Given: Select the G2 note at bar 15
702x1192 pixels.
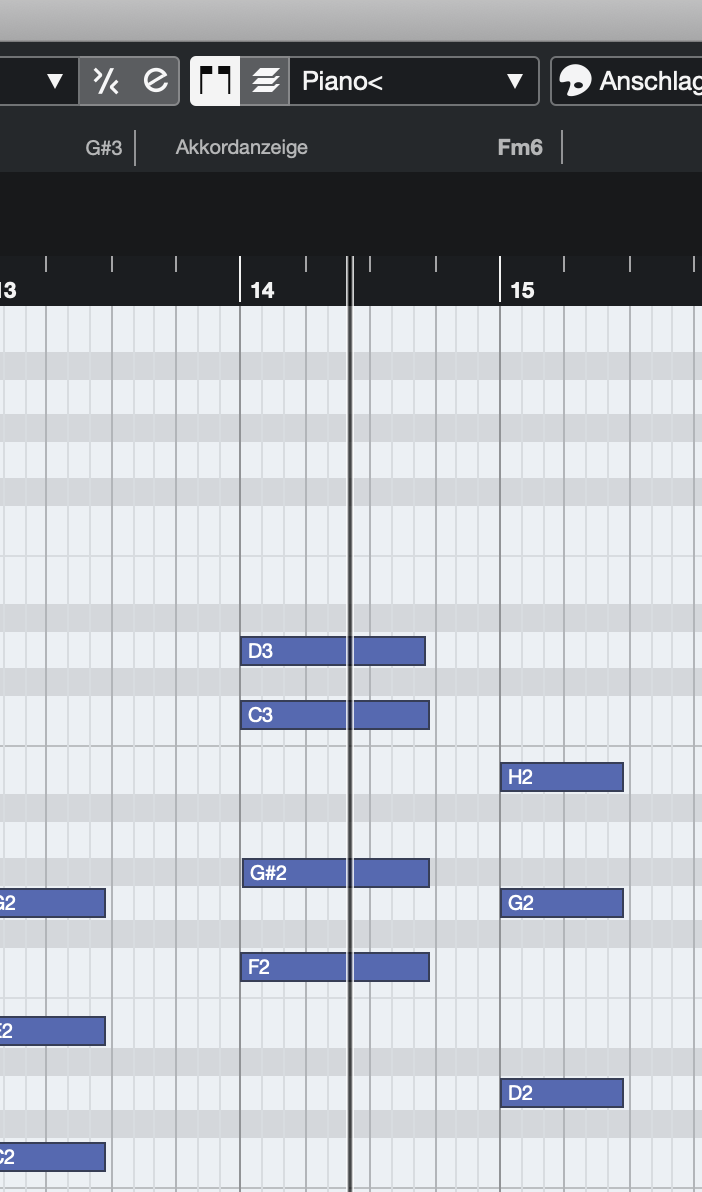Looking at the screenshot, I should click(561, 903).
